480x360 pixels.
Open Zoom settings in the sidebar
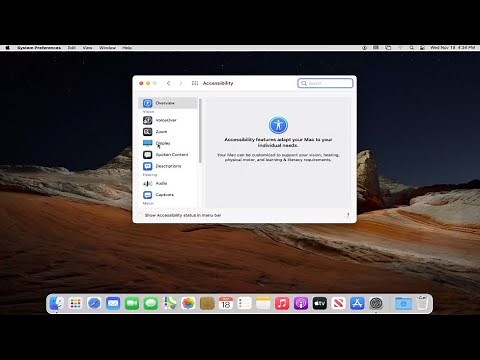tap(168, 132)
